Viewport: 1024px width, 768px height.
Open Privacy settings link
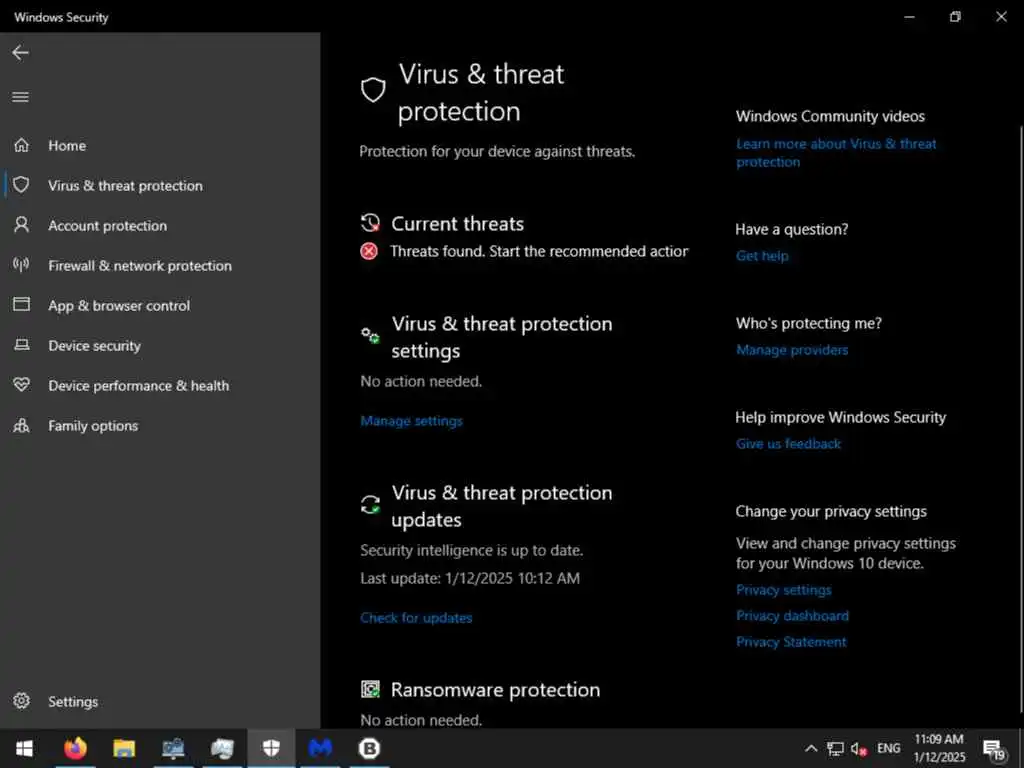[x=784, y=590]
